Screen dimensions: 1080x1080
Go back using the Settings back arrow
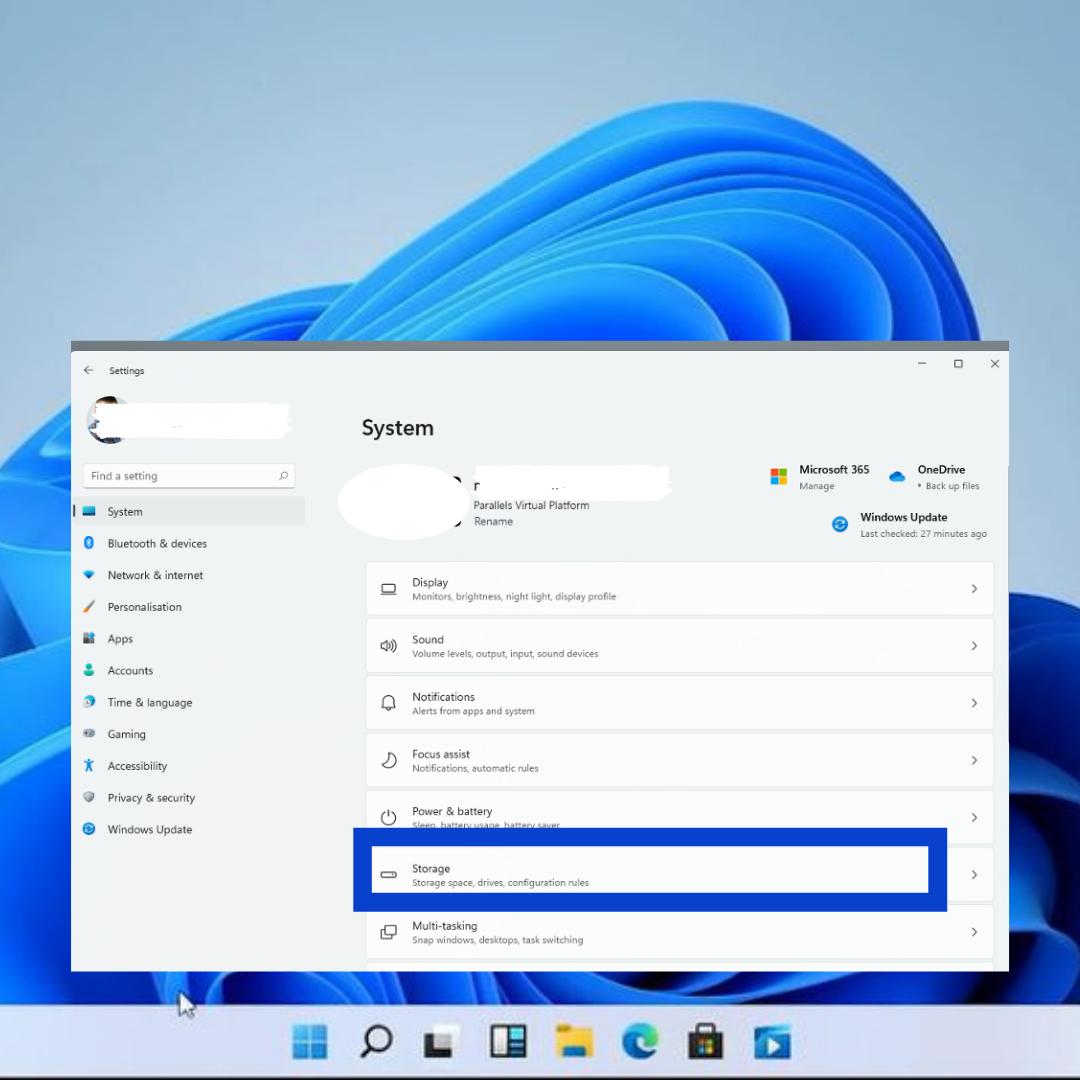tap(88, 370)
